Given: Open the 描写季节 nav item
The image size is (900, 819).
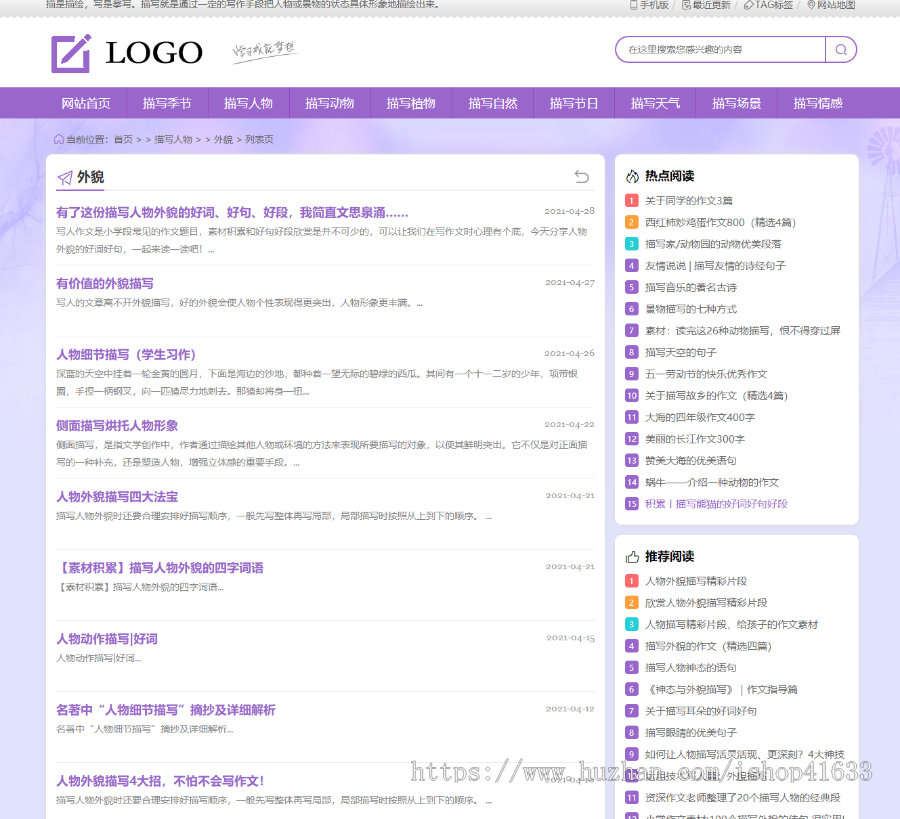Looking at the screenshot, I should pyautogui.click(x=167, y=103).
